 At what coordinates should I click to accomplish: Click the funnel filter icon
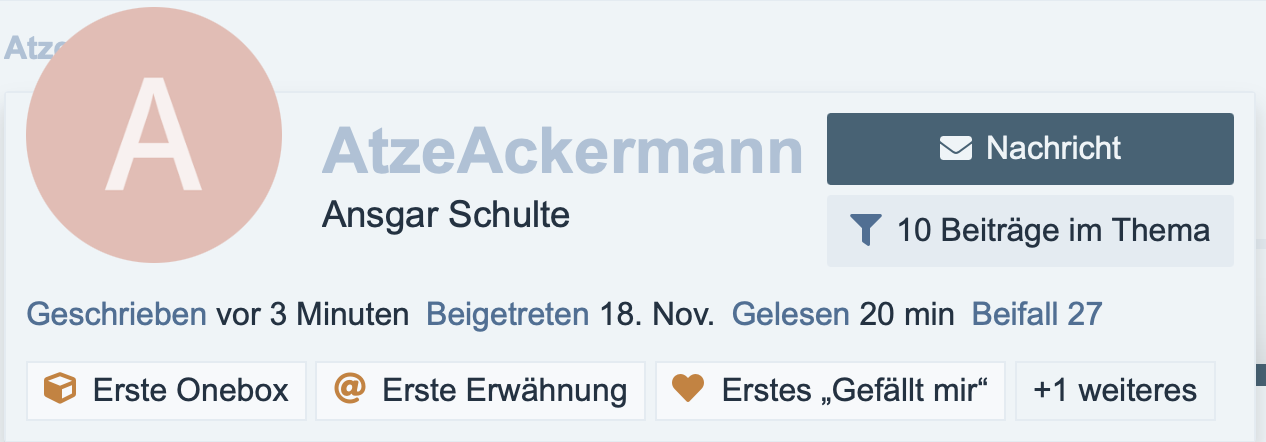point(866,231)
